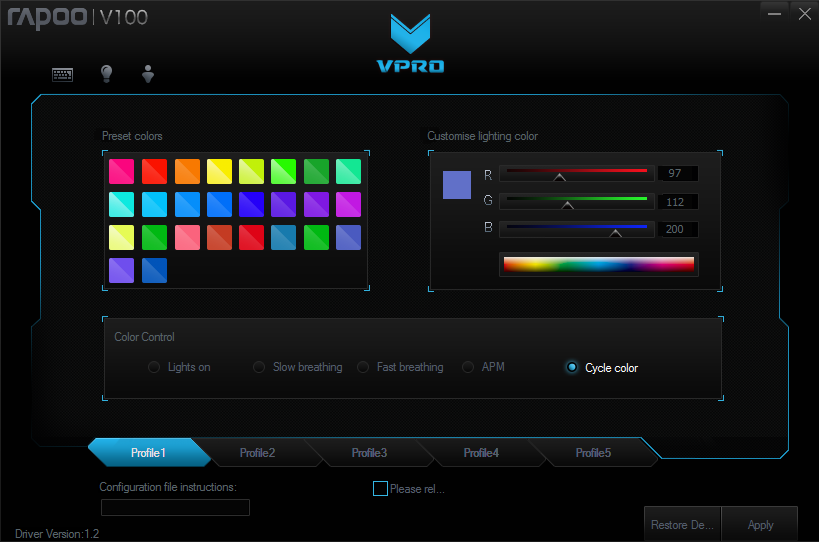Viewport: 819px width, 542px height.
Task: Pick the pink preset in first row
Action: pos(122,172)
